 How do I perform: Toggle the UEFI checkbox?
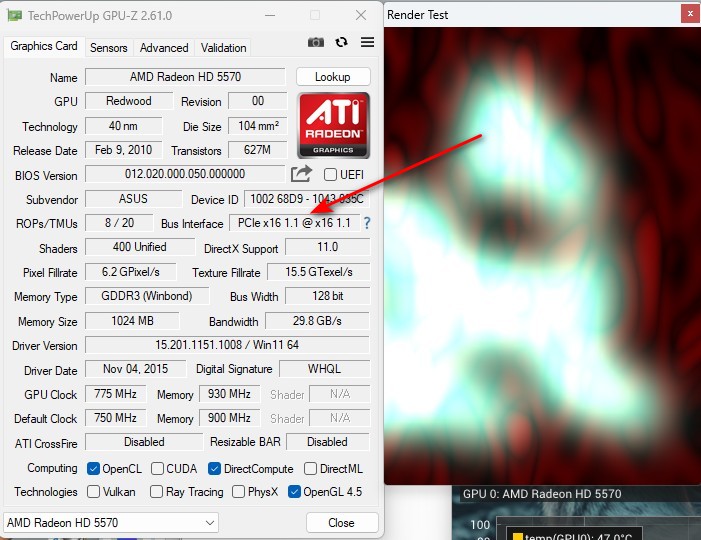(330, 174)
